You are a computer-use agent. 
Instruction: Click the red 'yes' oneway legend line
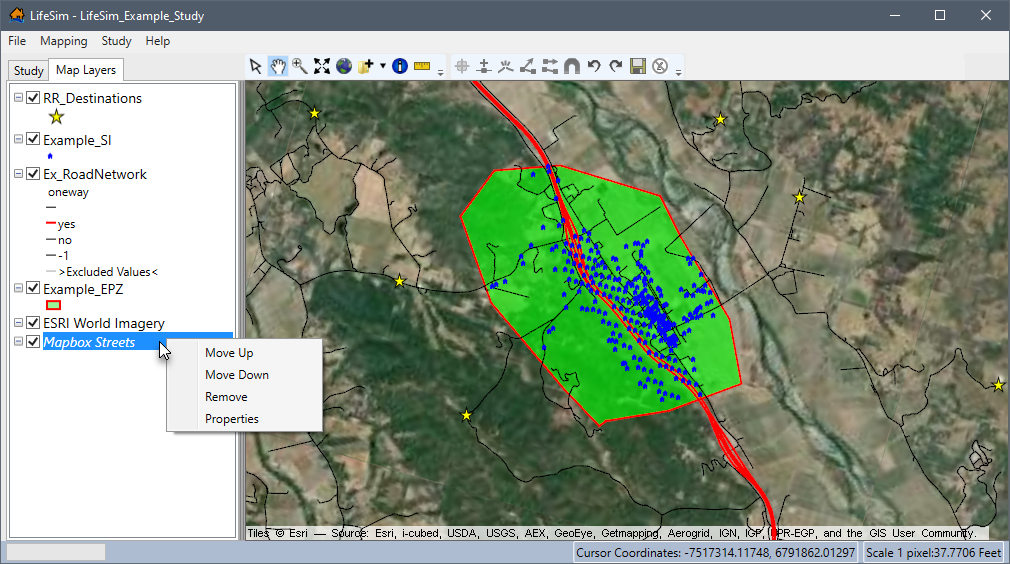click(x=51, y=223)
